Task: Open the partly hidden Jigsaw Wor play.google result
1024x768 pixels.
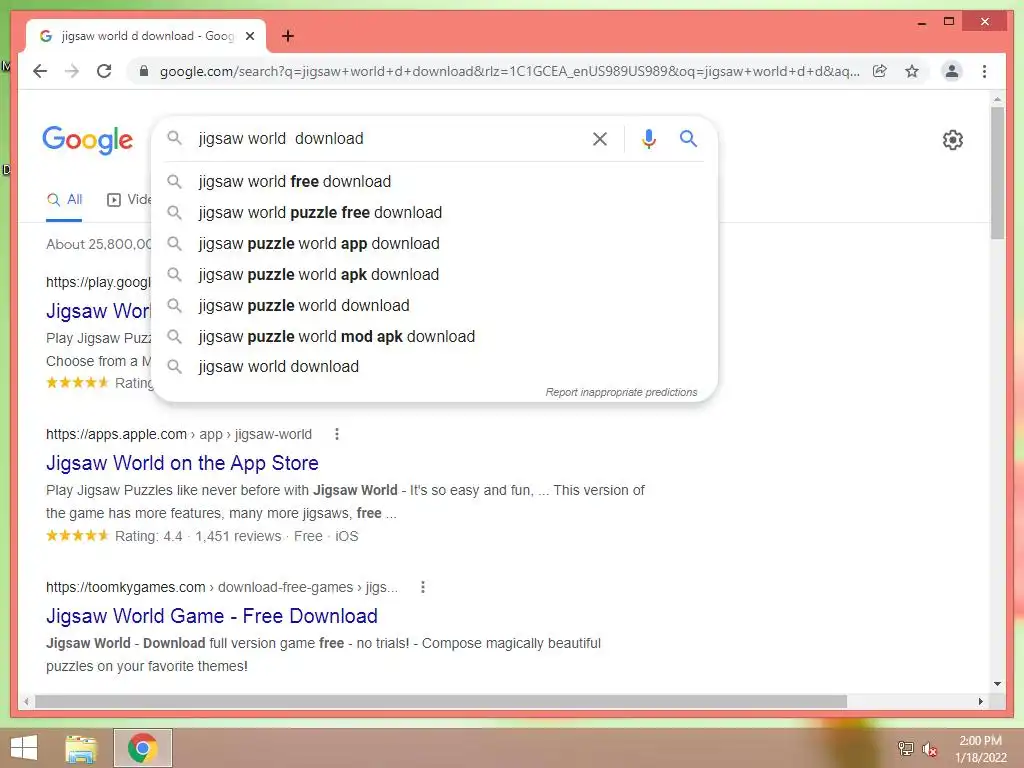Action: coord(98,311)
